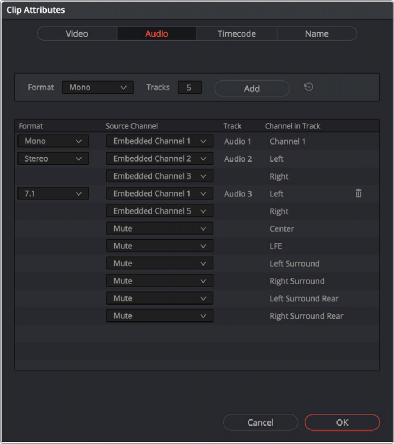
Task: Open Embedded Channel 3 source dropdown
Action: click(x=160, y=176)
